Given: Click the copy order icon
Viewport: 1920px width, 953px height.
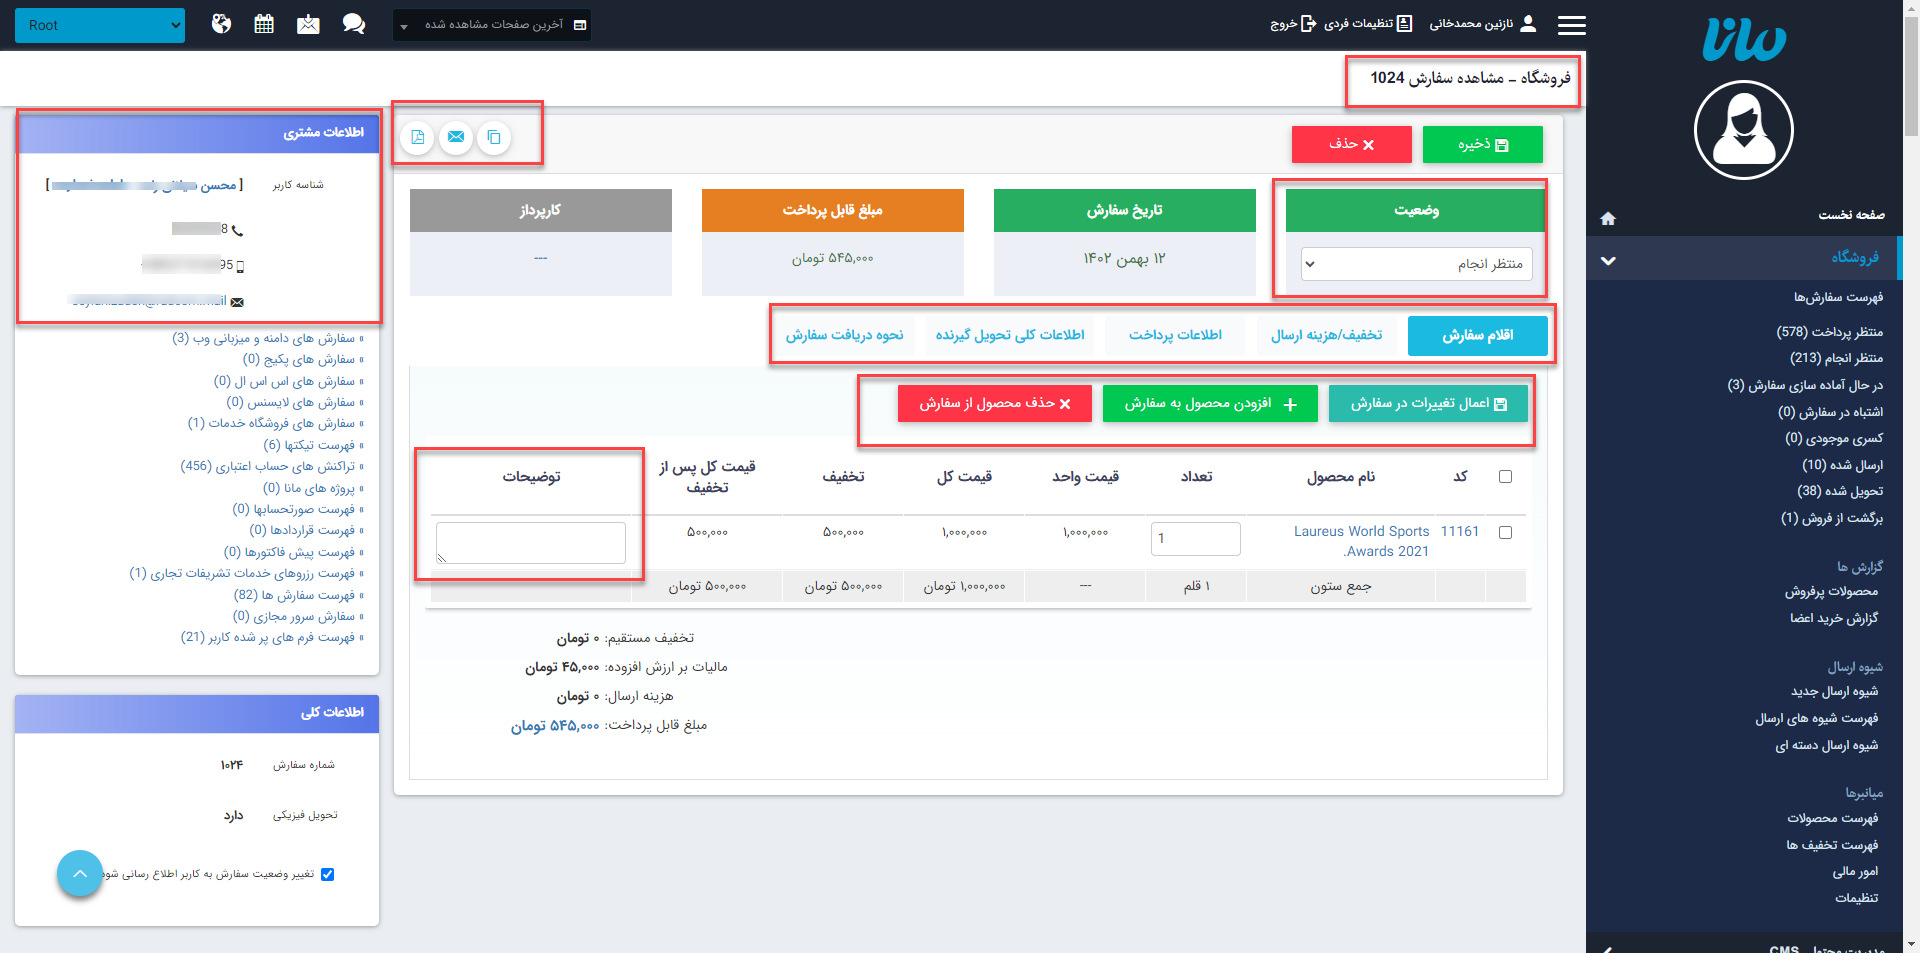Looking at the screenshot, I should click(x=494, y=137).
